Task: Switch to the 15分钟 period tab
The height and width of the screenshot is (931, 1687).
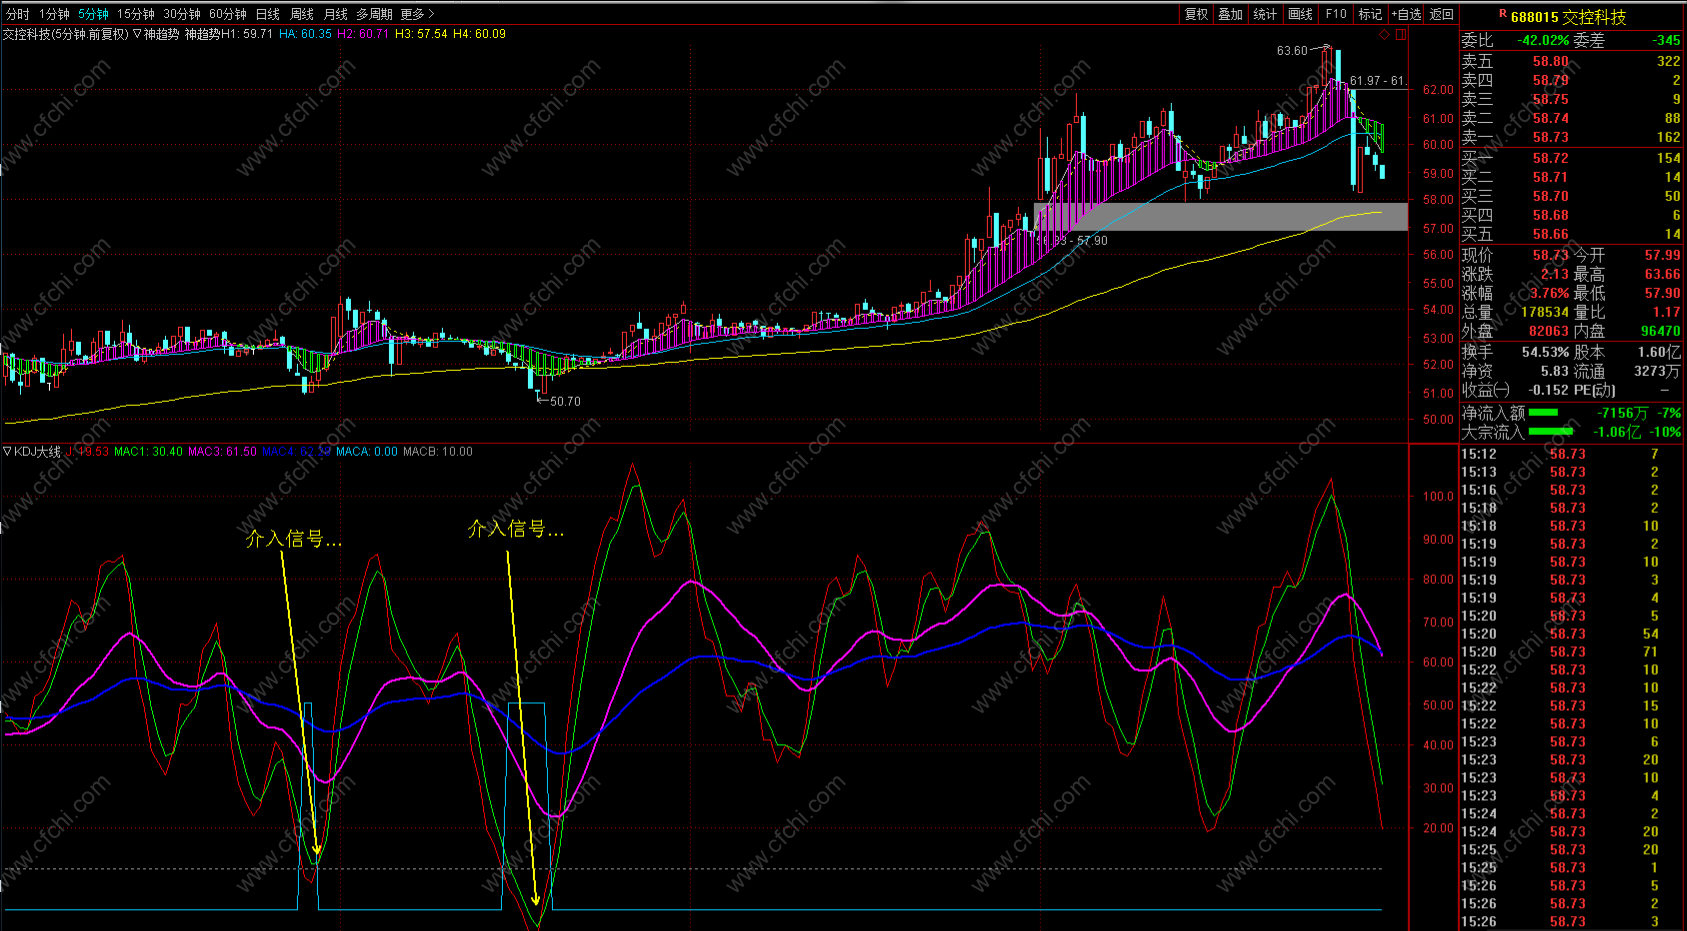Action: point(135,14)
